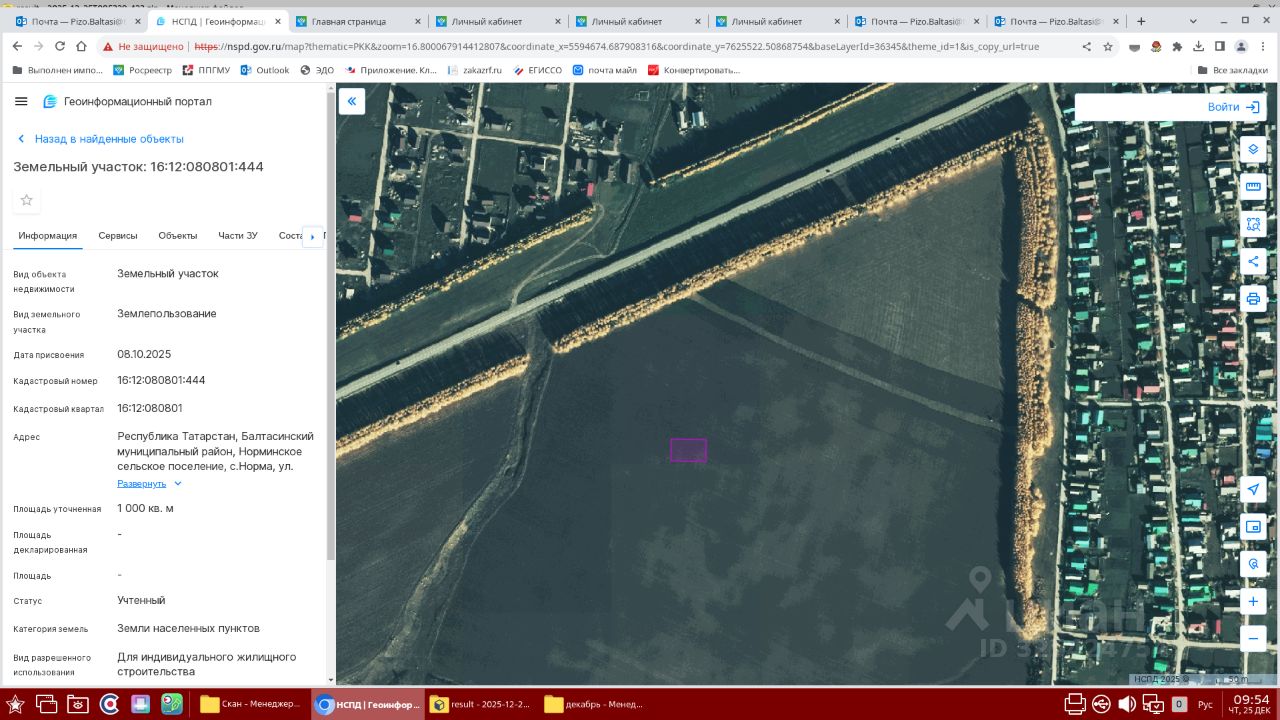This screenshot has width=1280, height=720.
Task: Open the browser home page
Action: [82, 46]
